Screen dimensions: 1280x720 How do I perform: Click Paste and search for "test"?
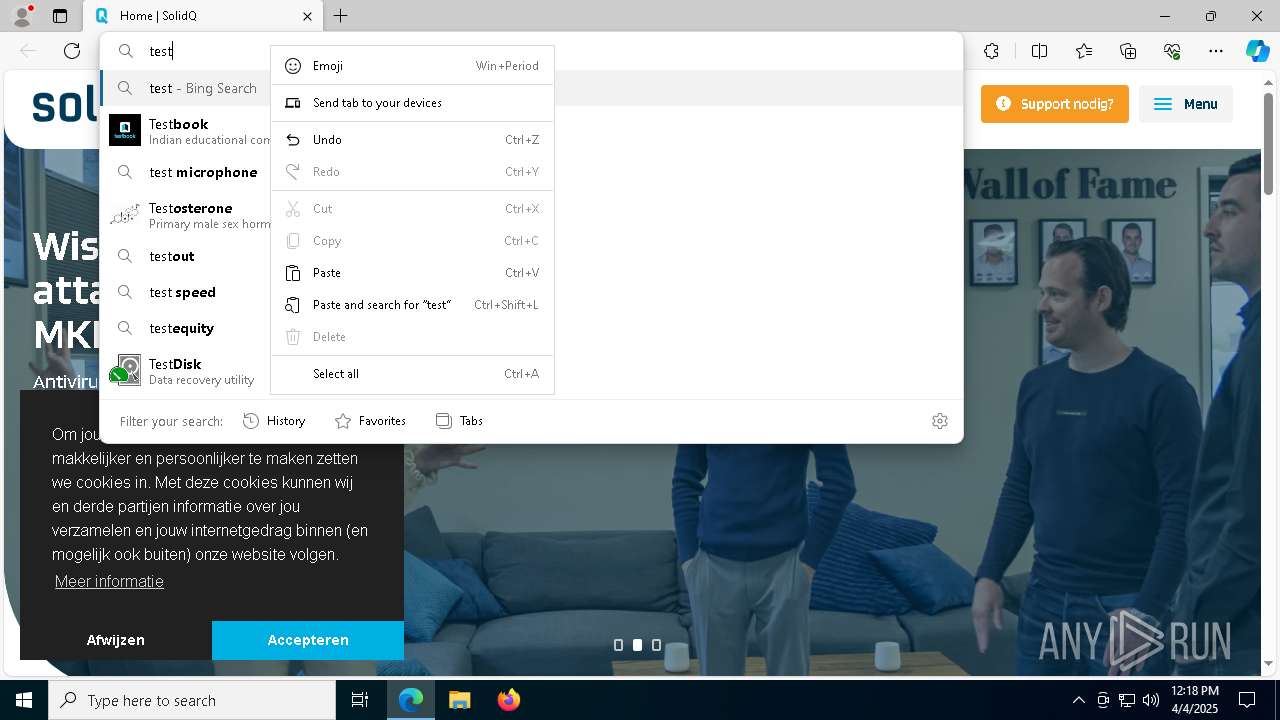click(x=412, y=305)
